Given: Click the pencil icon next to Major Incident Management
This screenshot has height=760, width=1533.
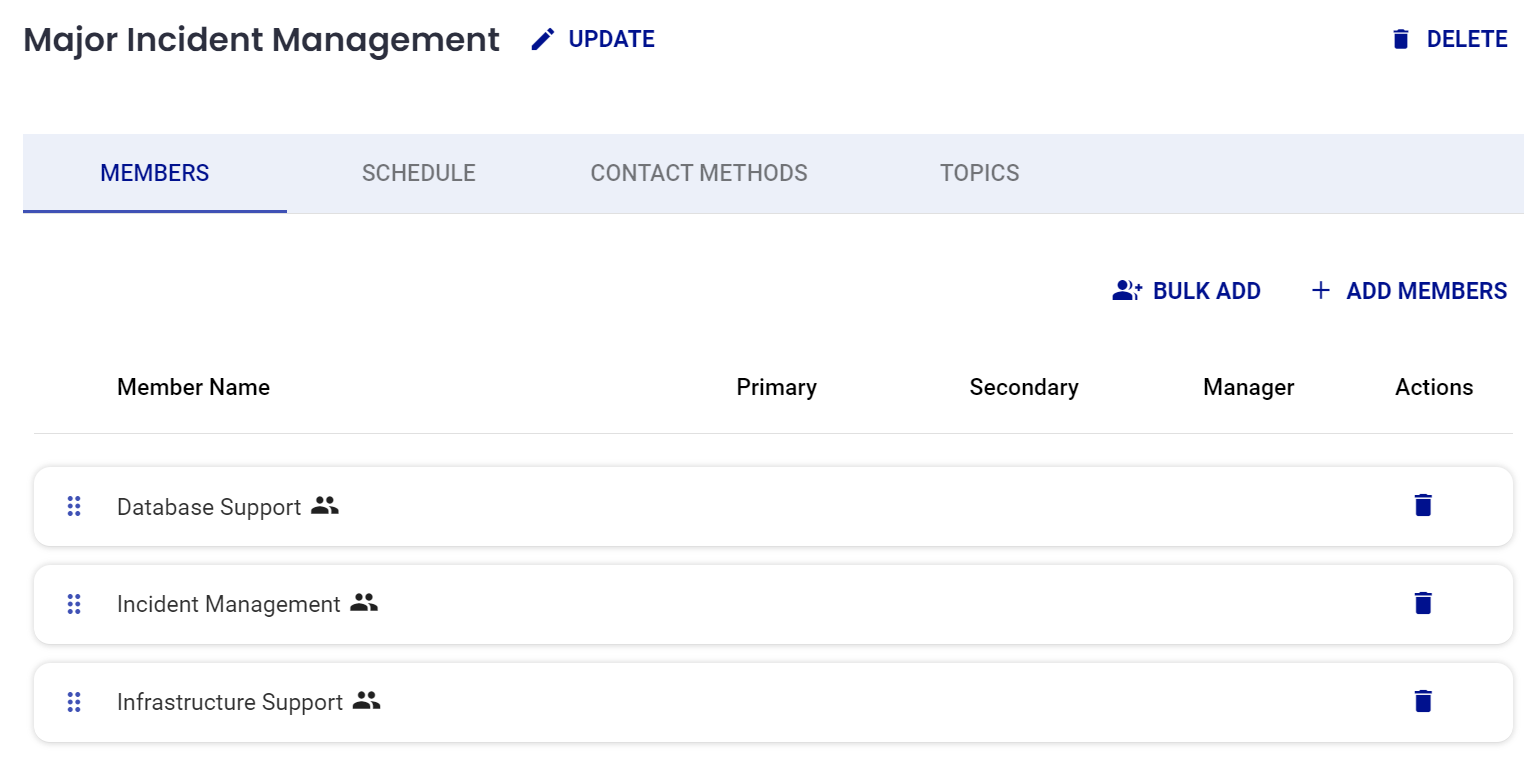Looking at the screenshot, I should click(543, 38).
